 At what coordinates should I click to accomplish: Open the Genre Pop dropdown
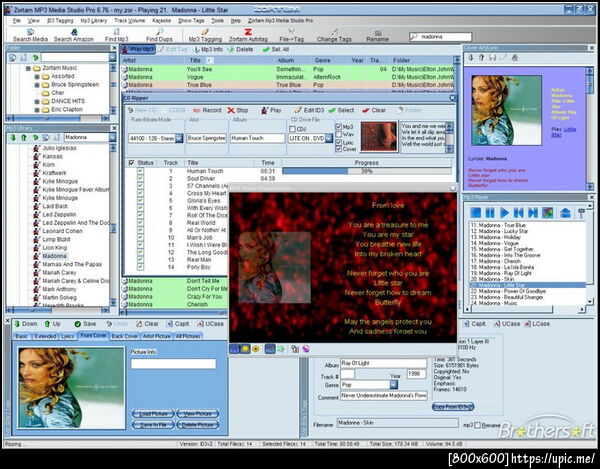click(x=393, y=384)
